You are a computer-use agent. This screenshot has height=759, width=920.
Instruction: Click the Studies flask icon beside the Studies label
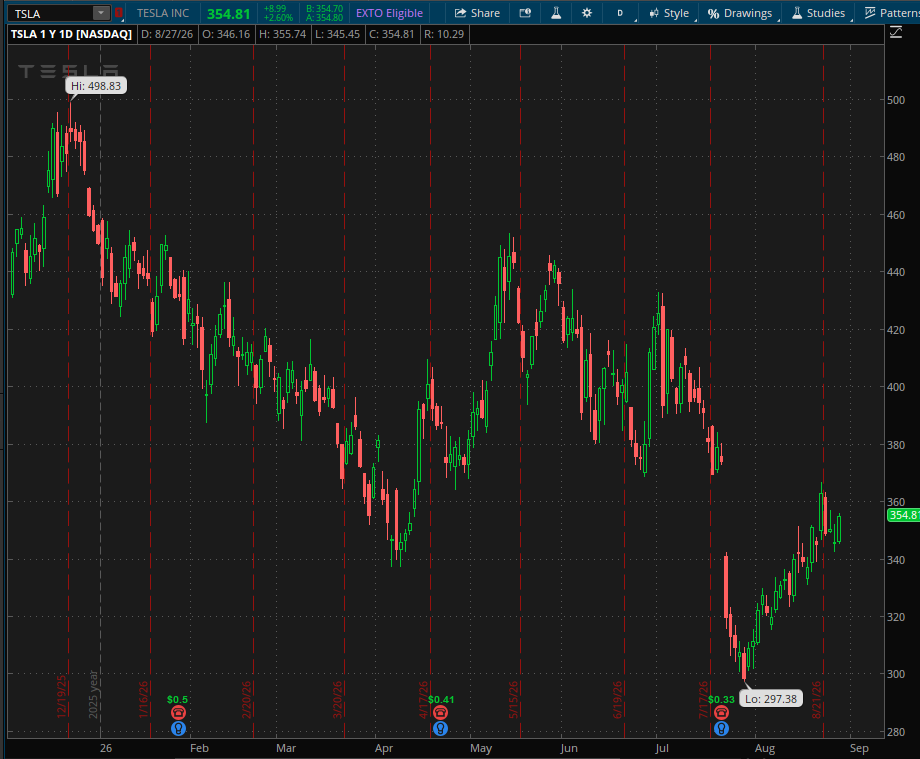pos(797,13)
